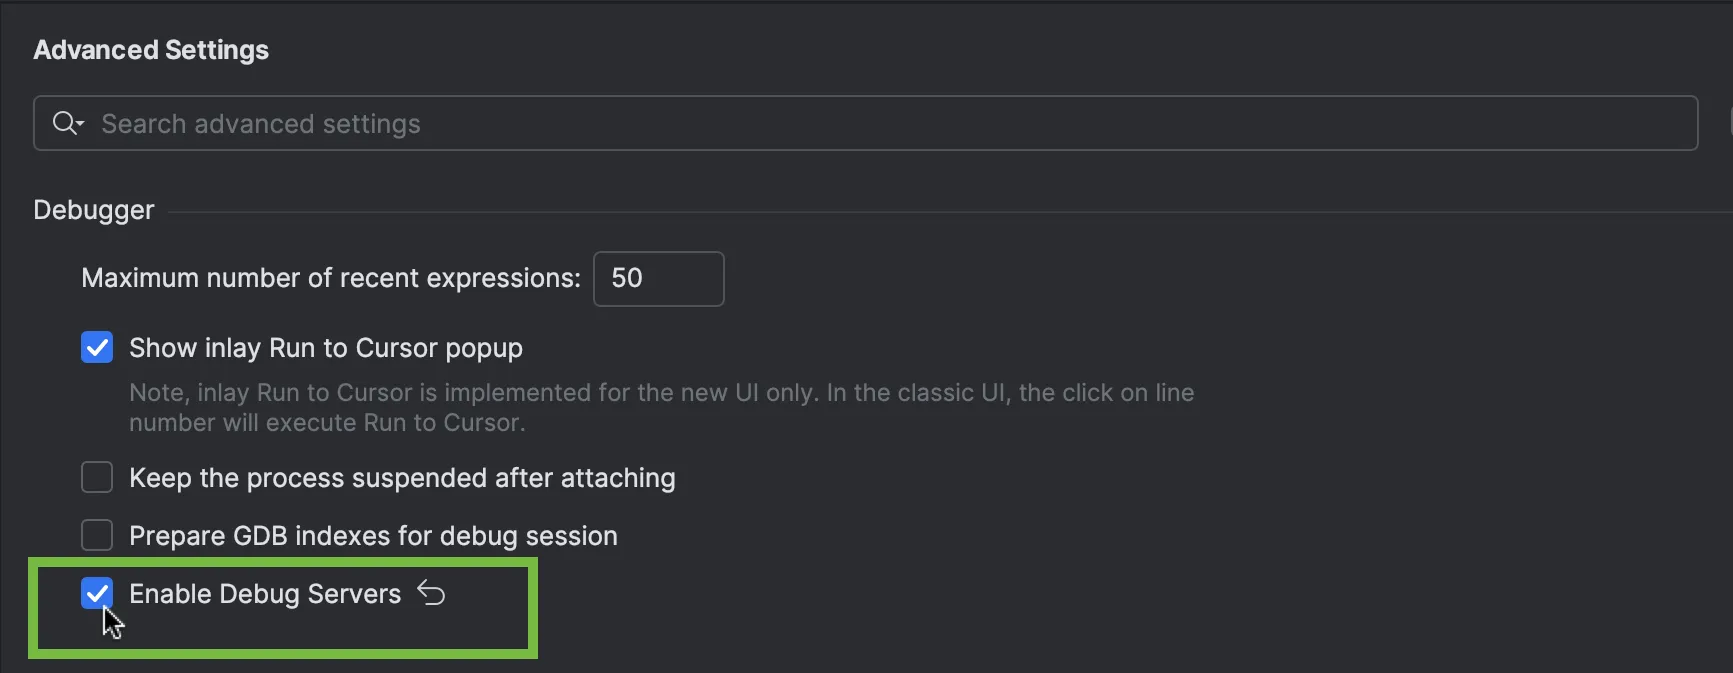Click the inlay Run to Cursor note text

pos(661,407)
